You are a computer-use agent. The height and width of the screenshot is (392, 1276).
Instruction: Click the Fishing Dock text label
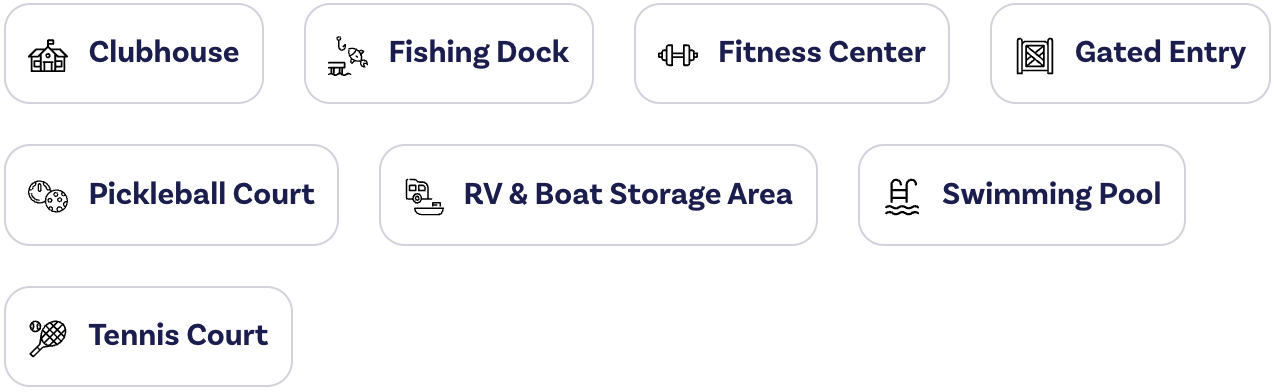pos(479,53)
